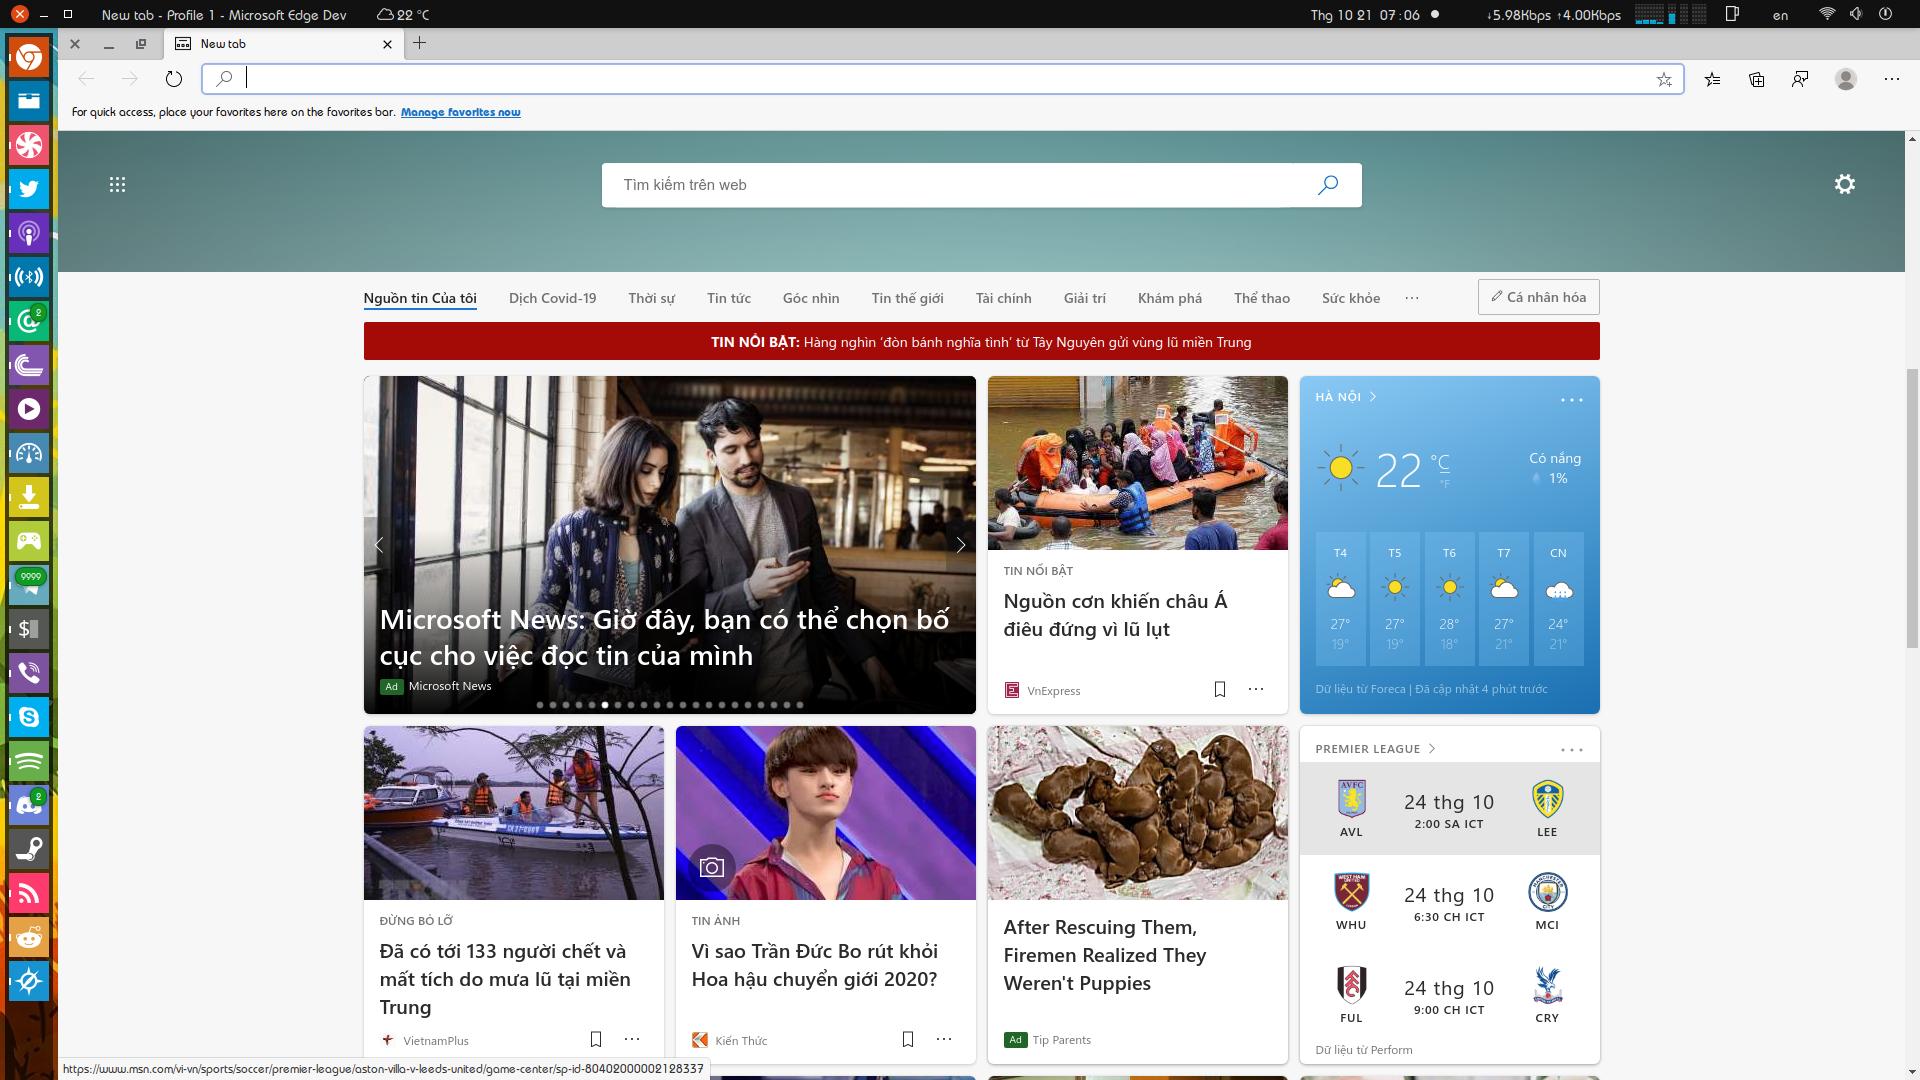
Task: Open the FUL vs CRY match row
Action: (1449, 995)
